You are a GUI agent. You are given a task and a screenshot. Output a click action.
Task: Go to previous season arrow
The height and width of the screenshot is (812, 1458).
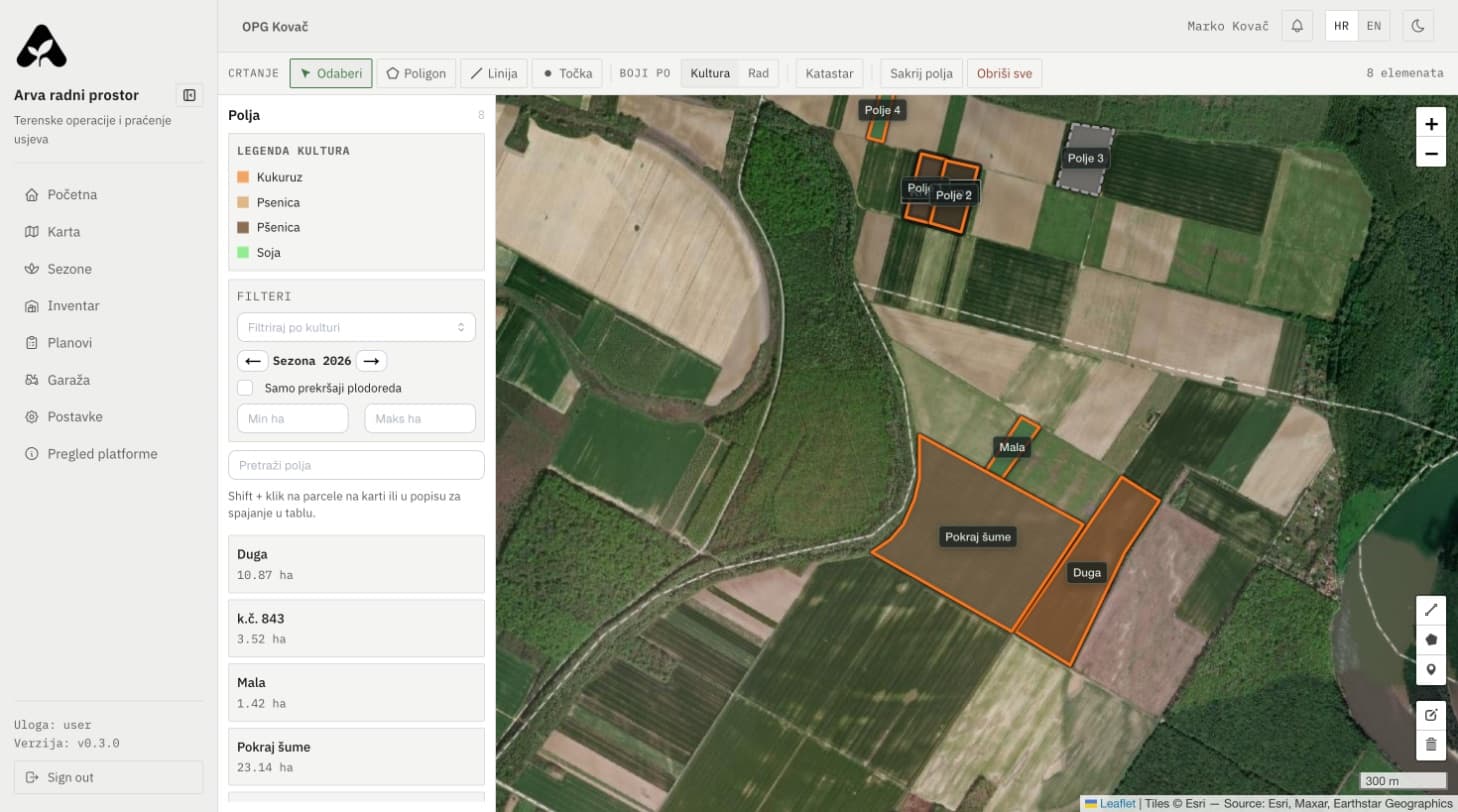click(252, 361)
